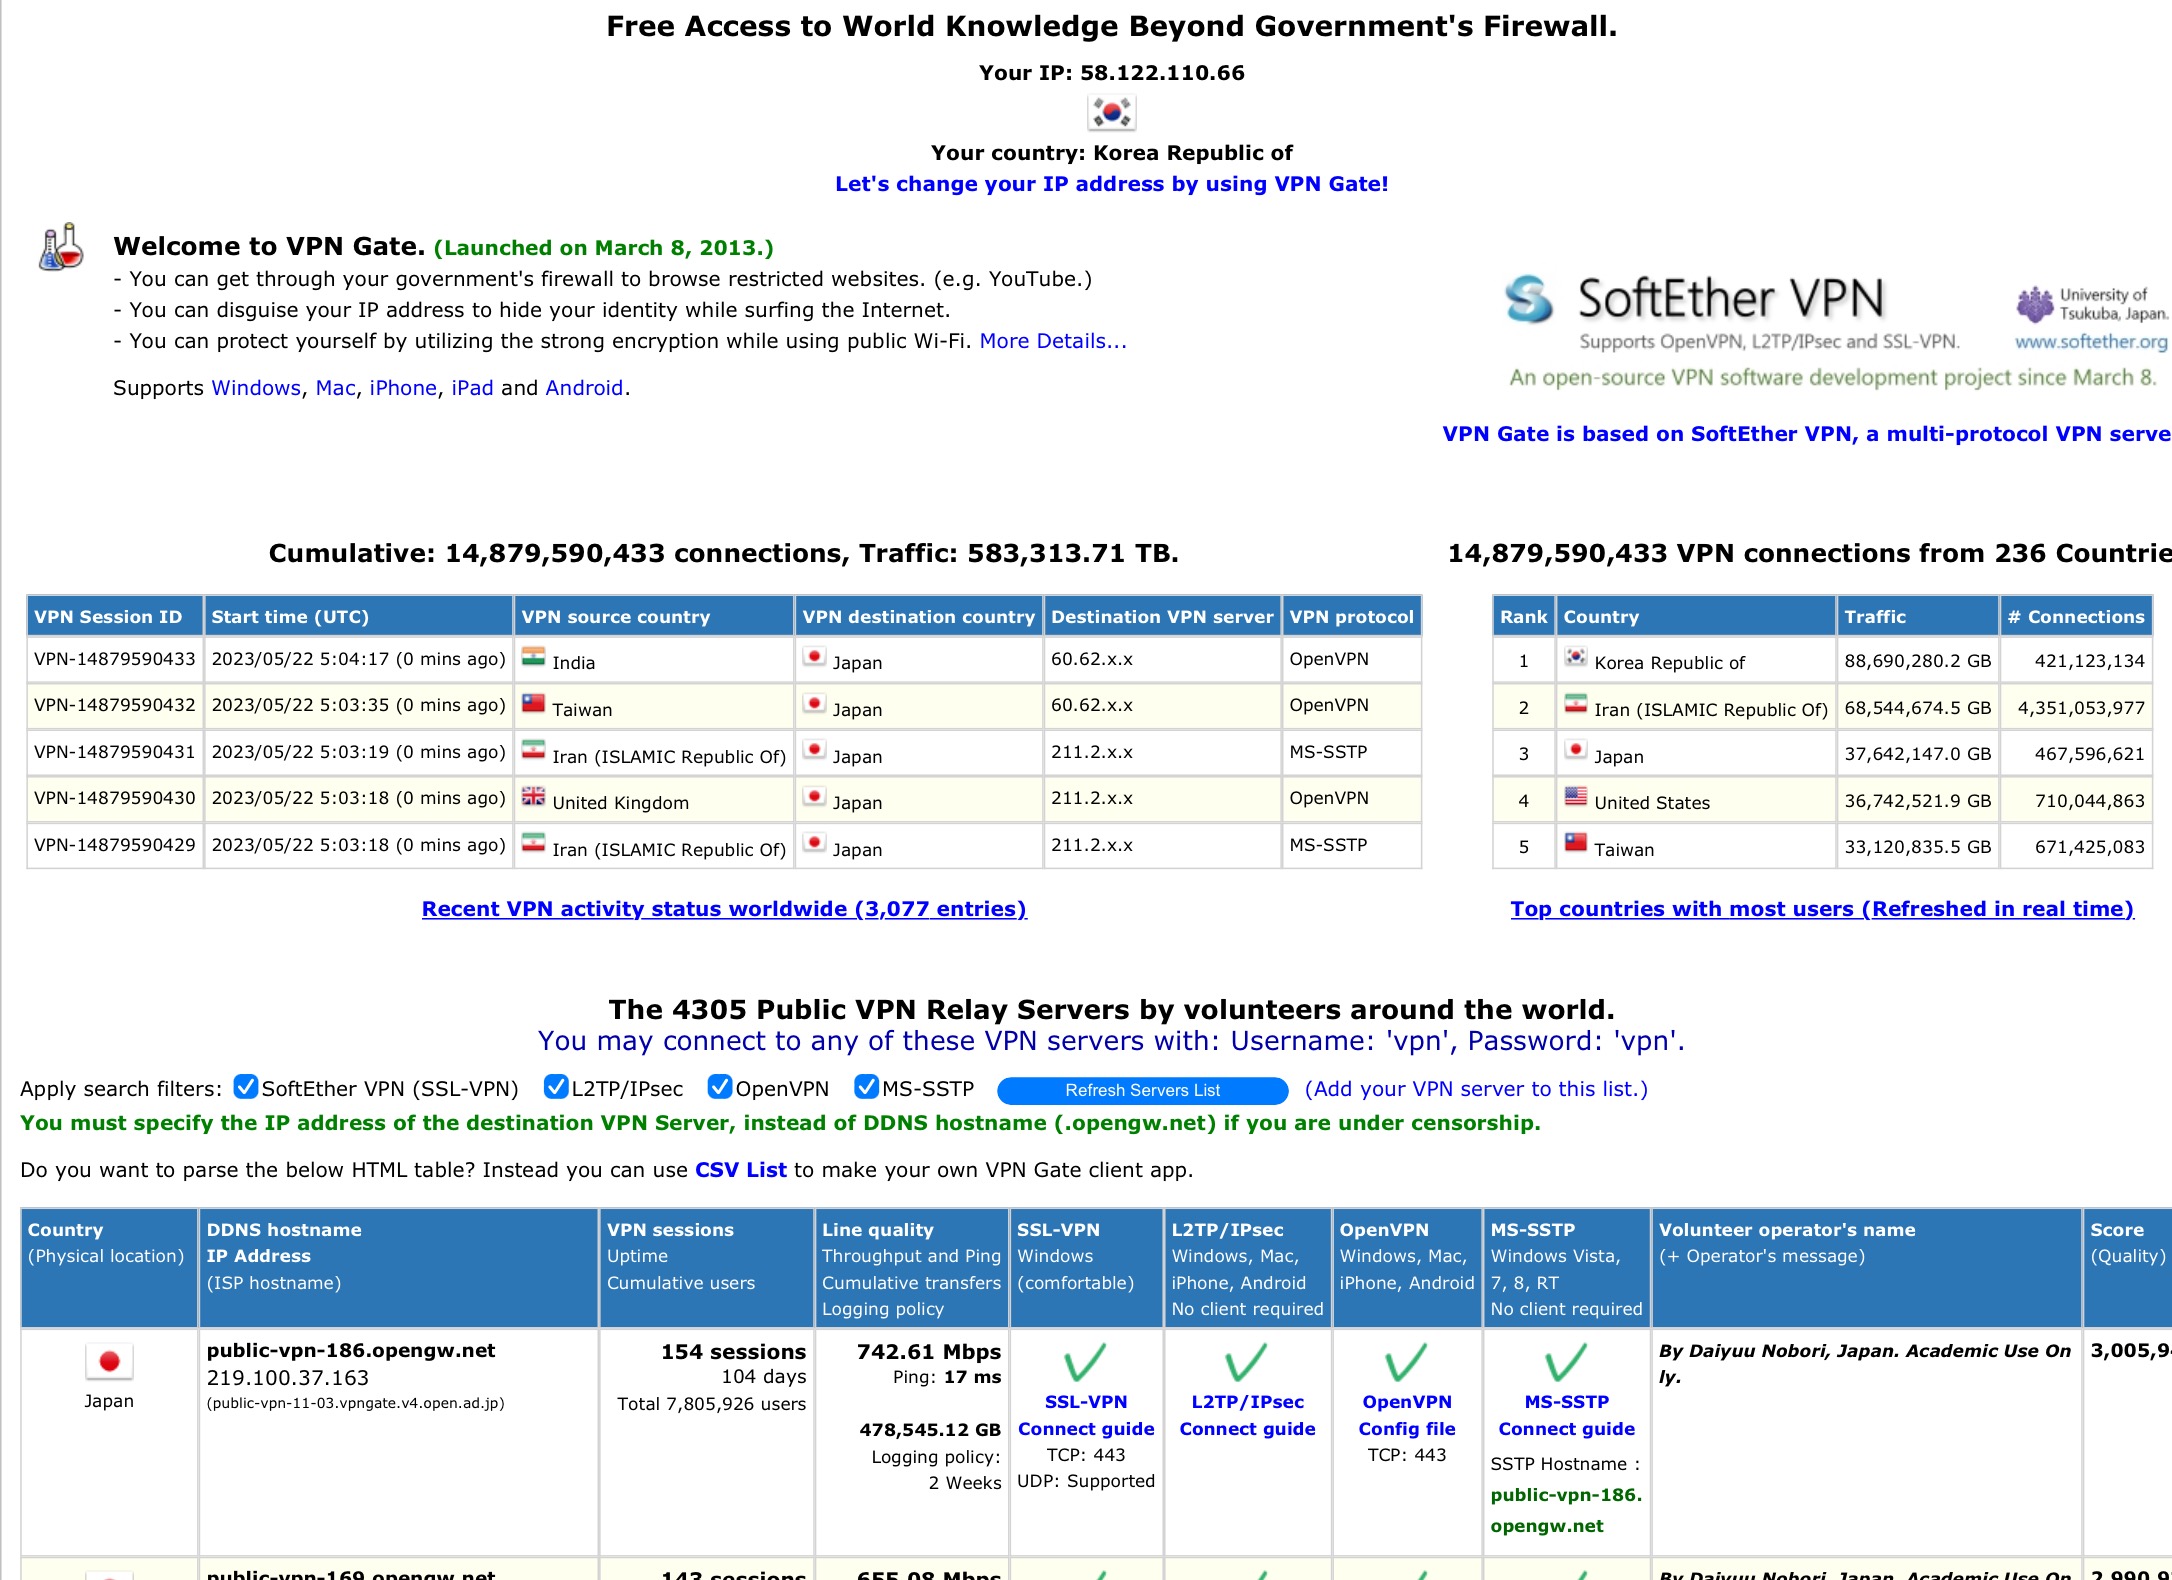Open the CSV List link
Image resolution: width=2172 pixels, height=1580 pixels.
point(741,1170)
